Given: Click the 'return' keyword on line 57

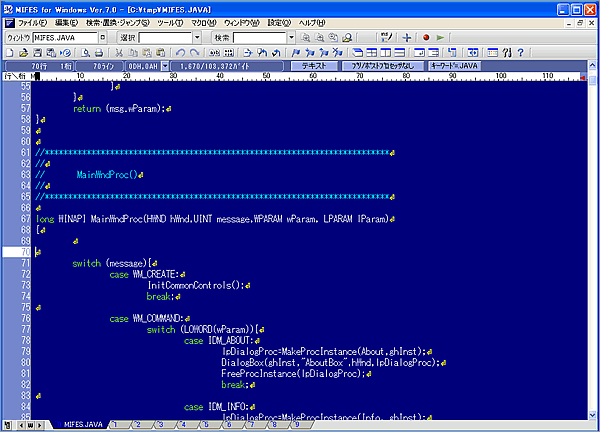Looking at the screenshot, I should [x=87, y=109].
